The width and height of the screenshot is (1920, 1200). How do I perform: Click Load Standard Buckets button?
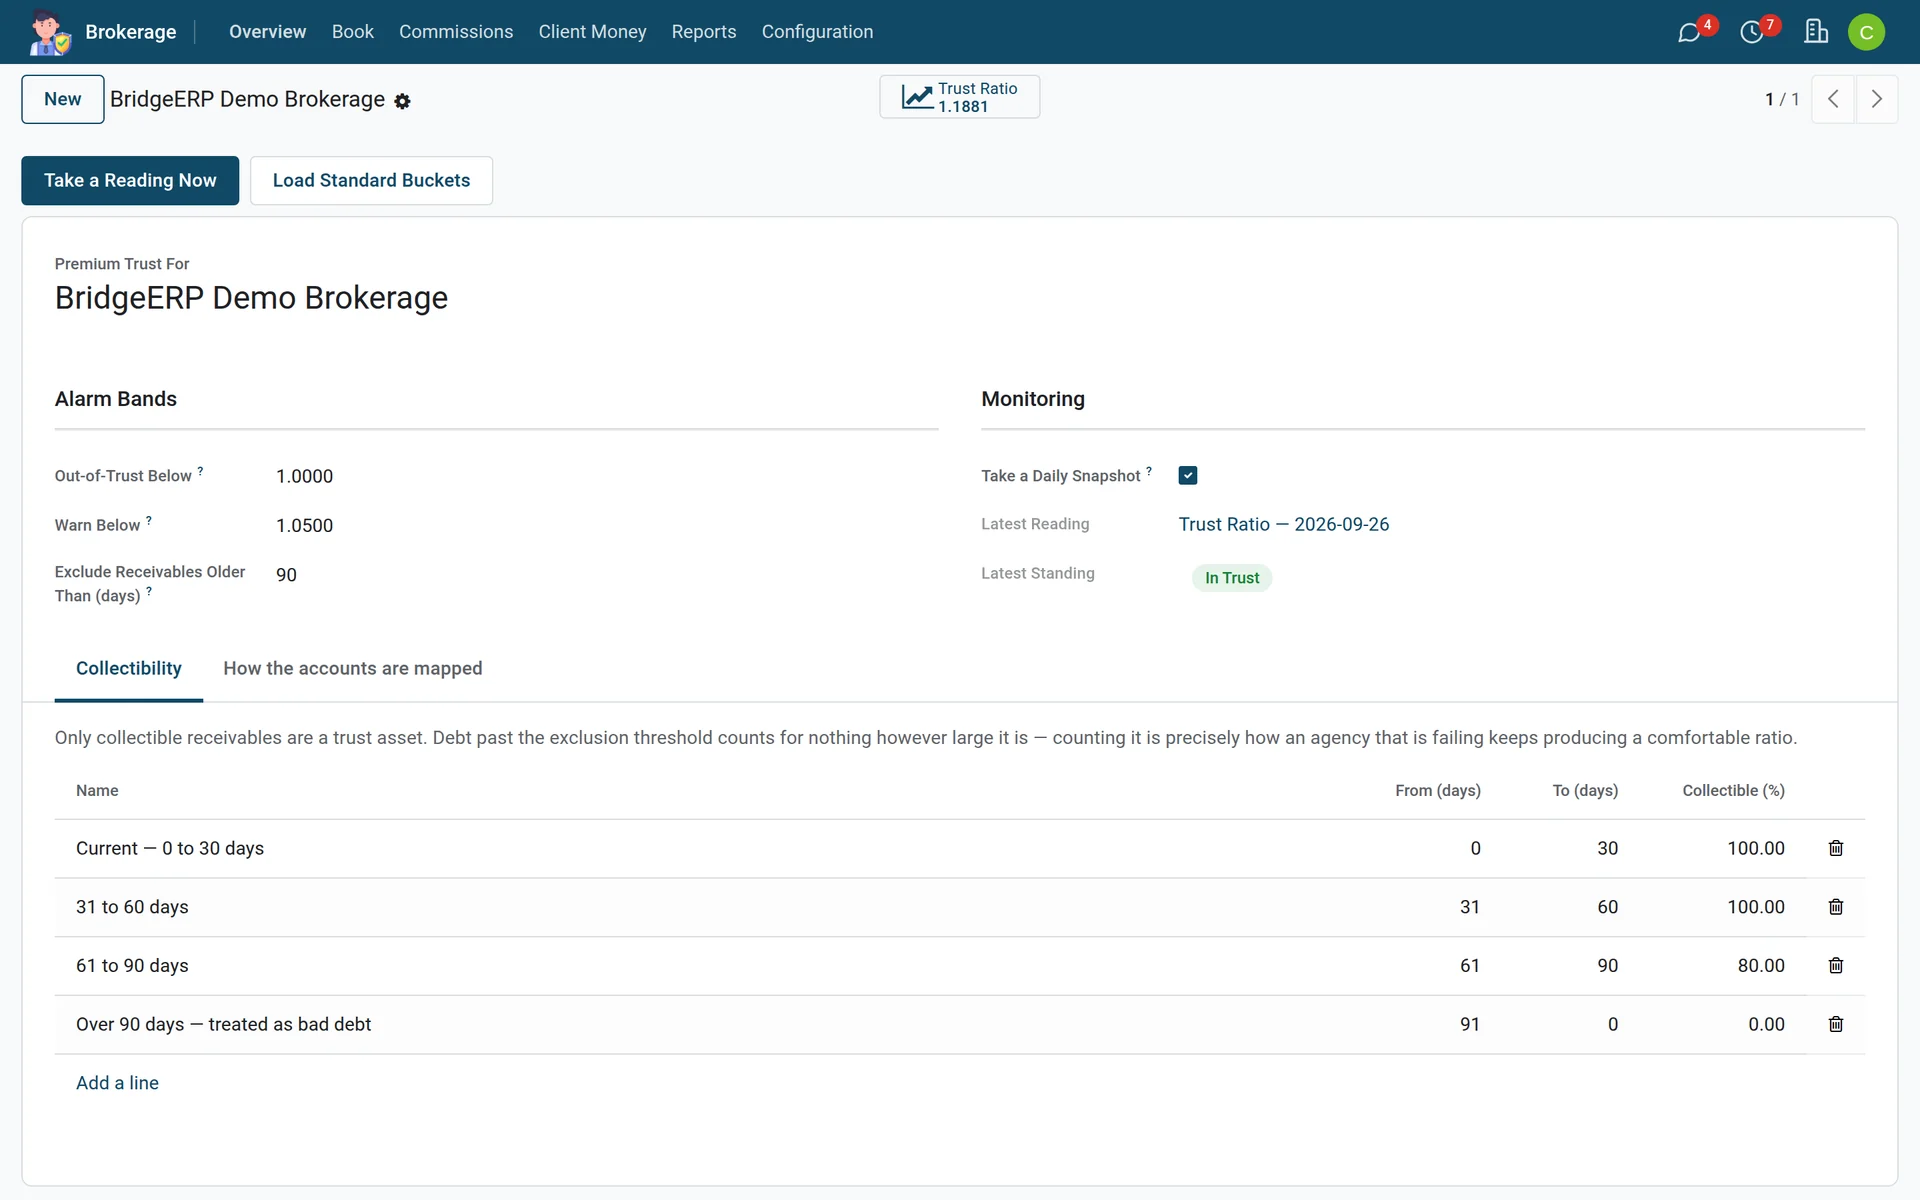click(371, 180)
